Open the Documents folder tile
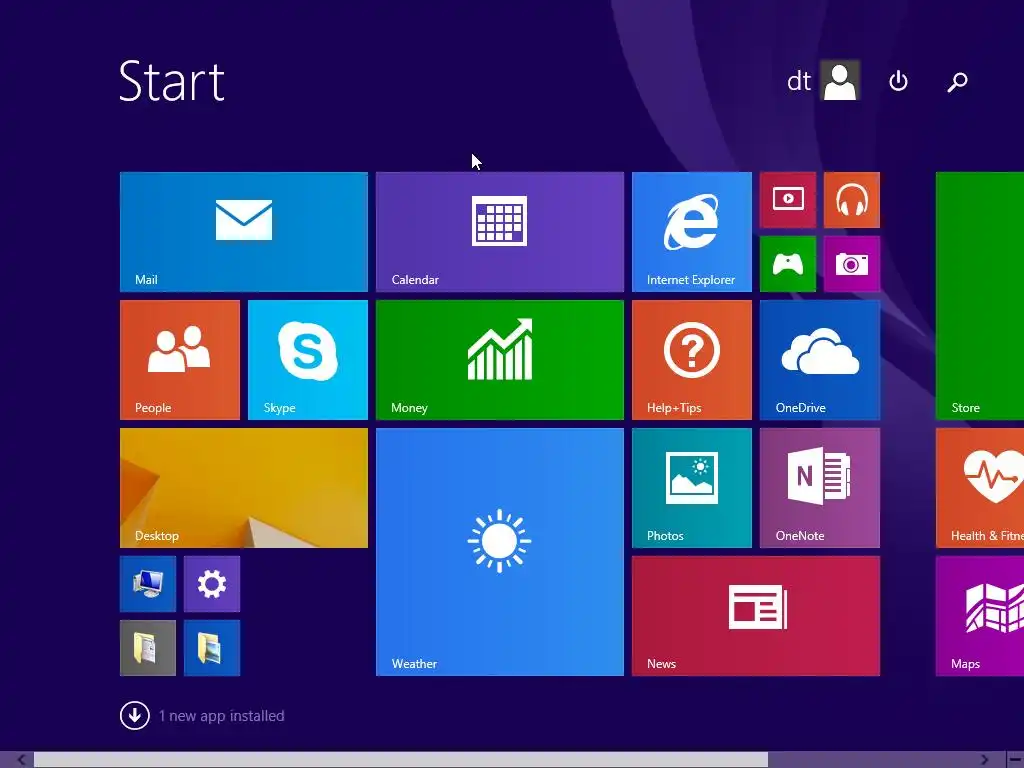 click(x=148, y=648)
